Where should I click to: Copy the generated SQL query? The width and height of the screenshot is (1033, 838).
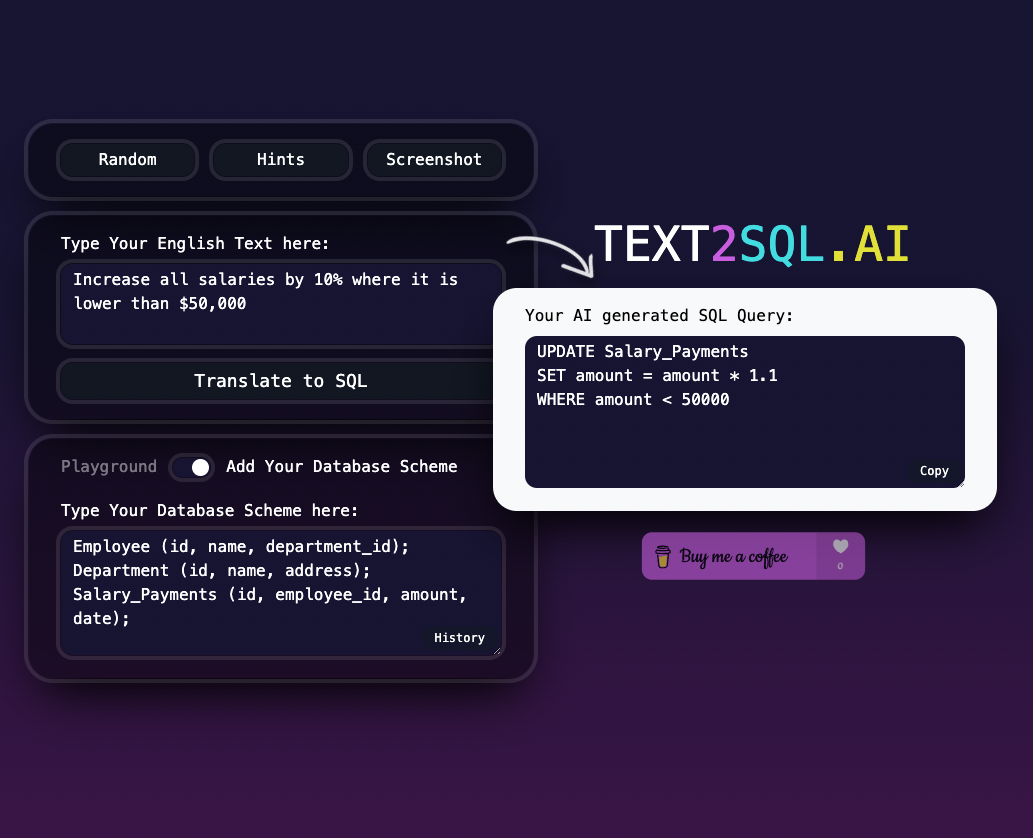pos(933,471)
